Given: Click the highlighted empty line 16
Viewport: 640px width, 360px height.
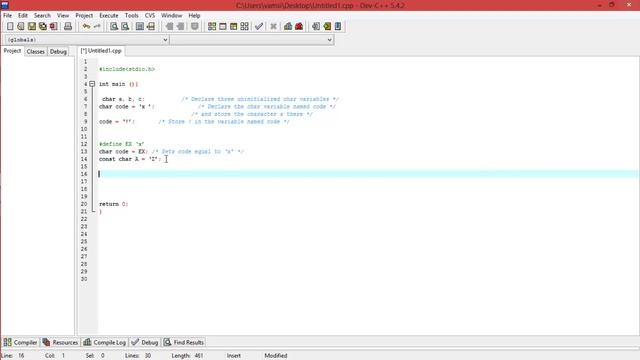Looking at the screenshot, I should point(368,174).
